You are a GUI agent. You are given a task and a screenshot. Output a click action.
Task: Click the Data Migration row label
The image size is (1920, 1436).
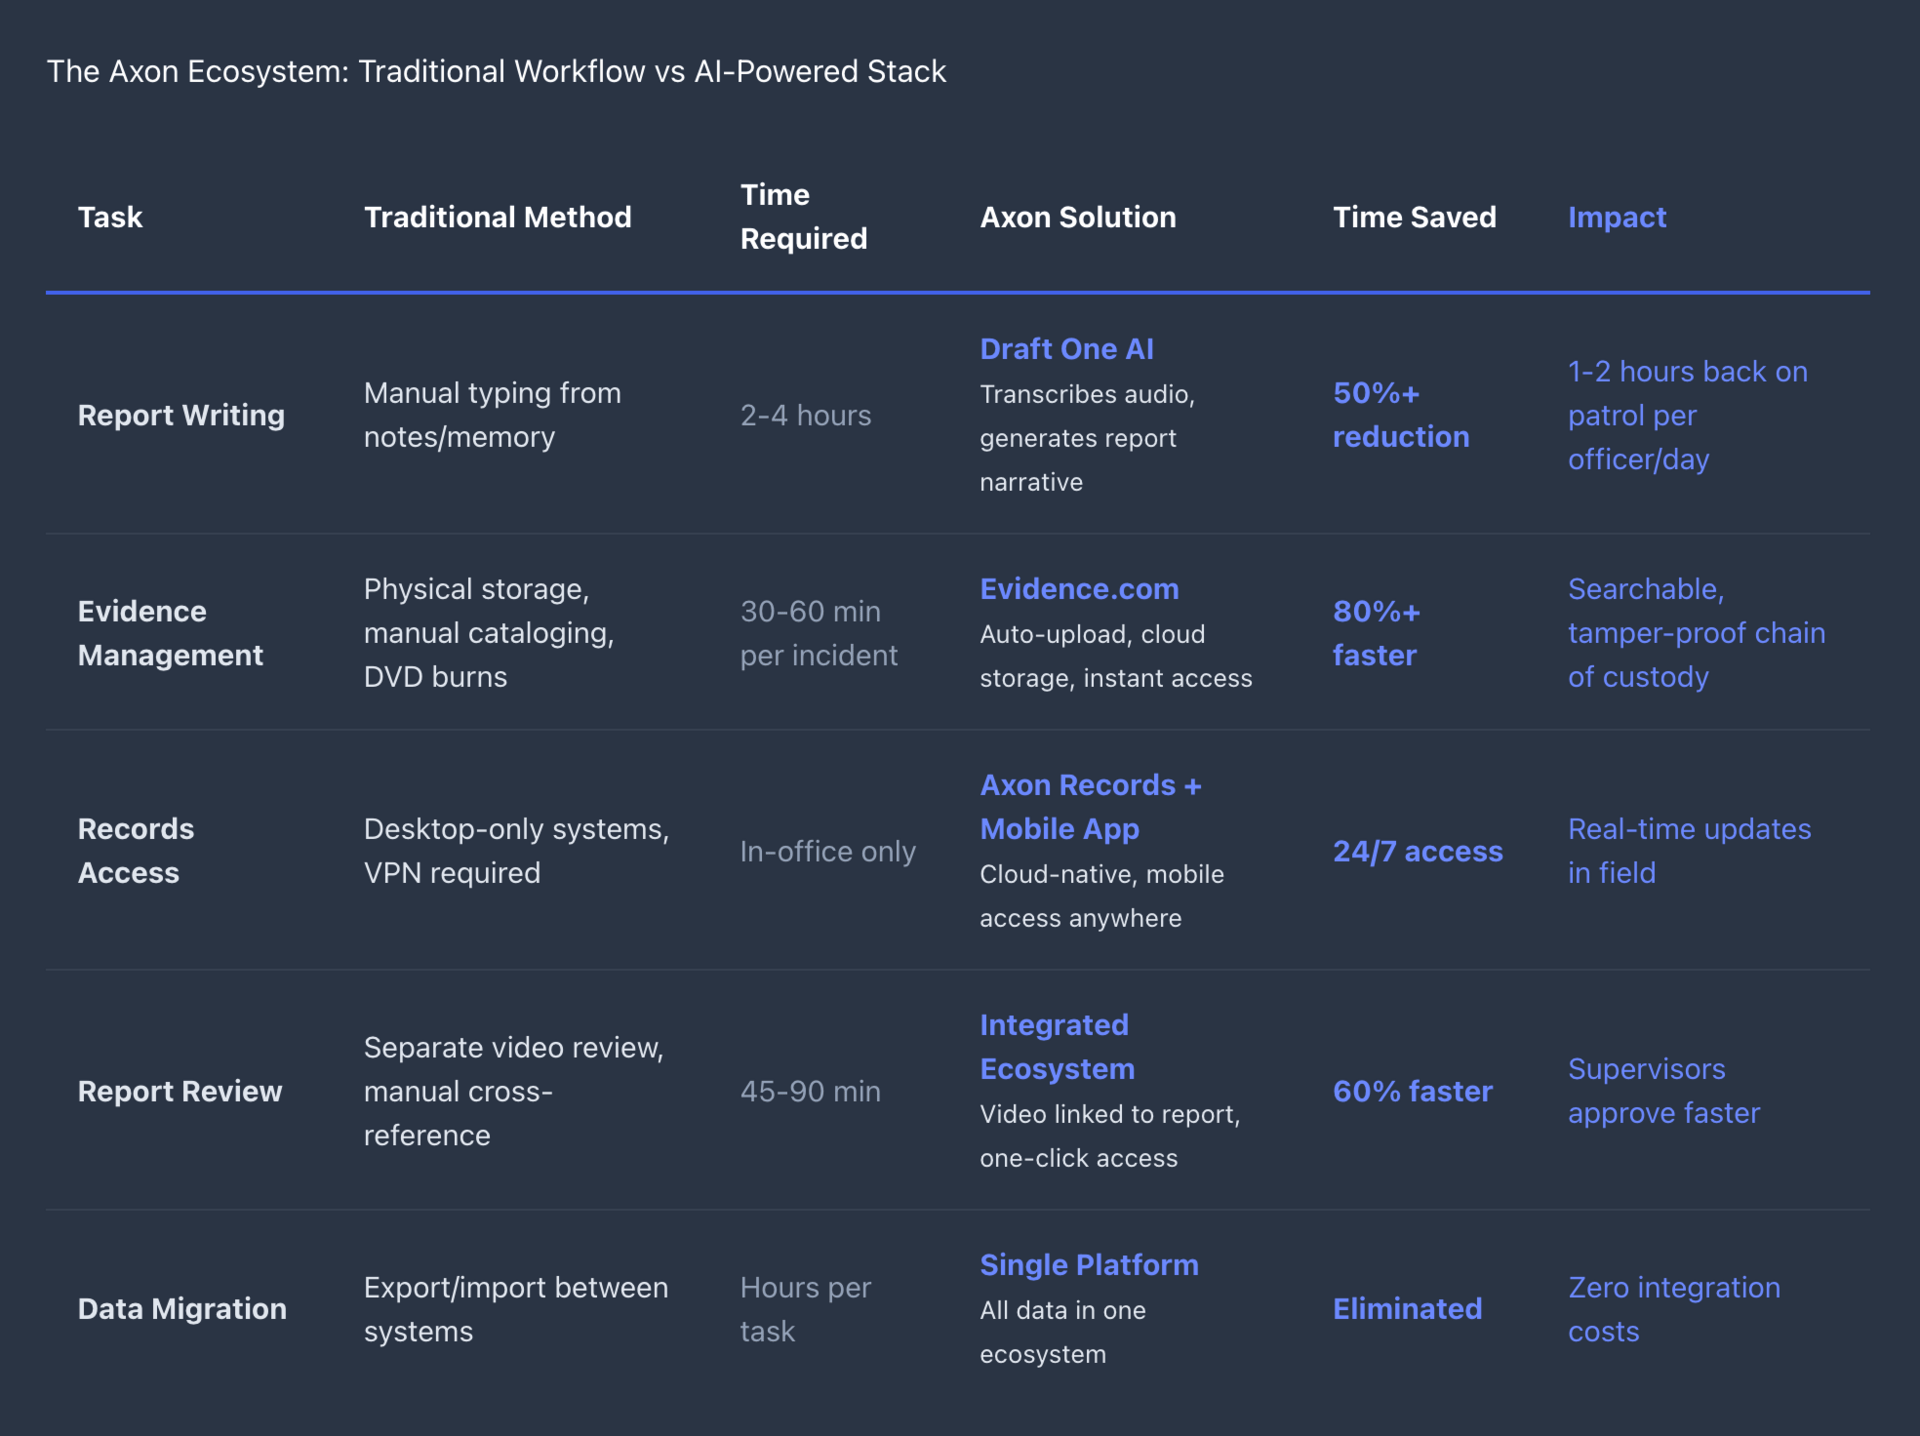(182, 1309)
